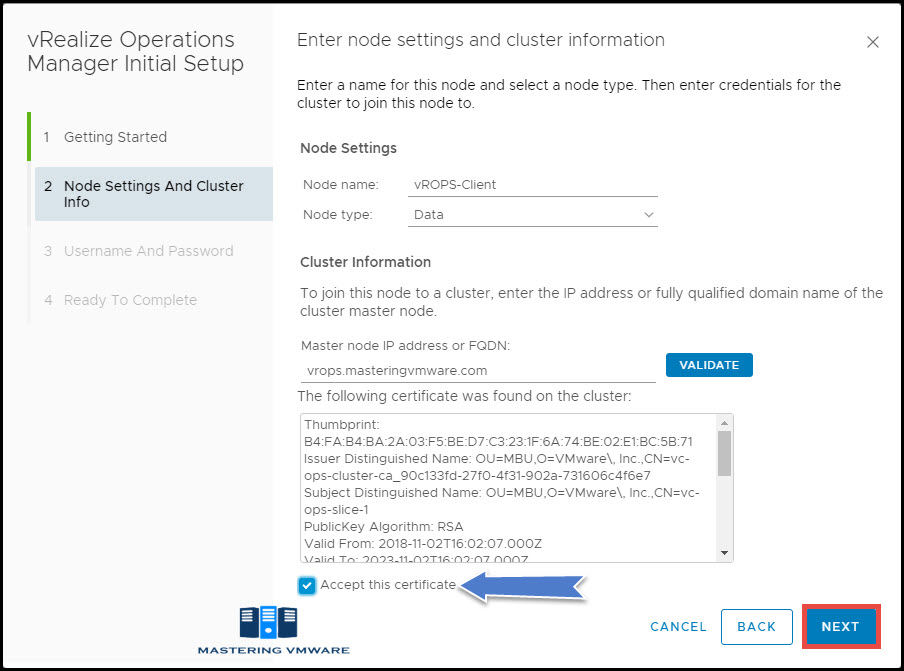
Task: Click the certificate box scroll up arrow
Action: point(724,423)
